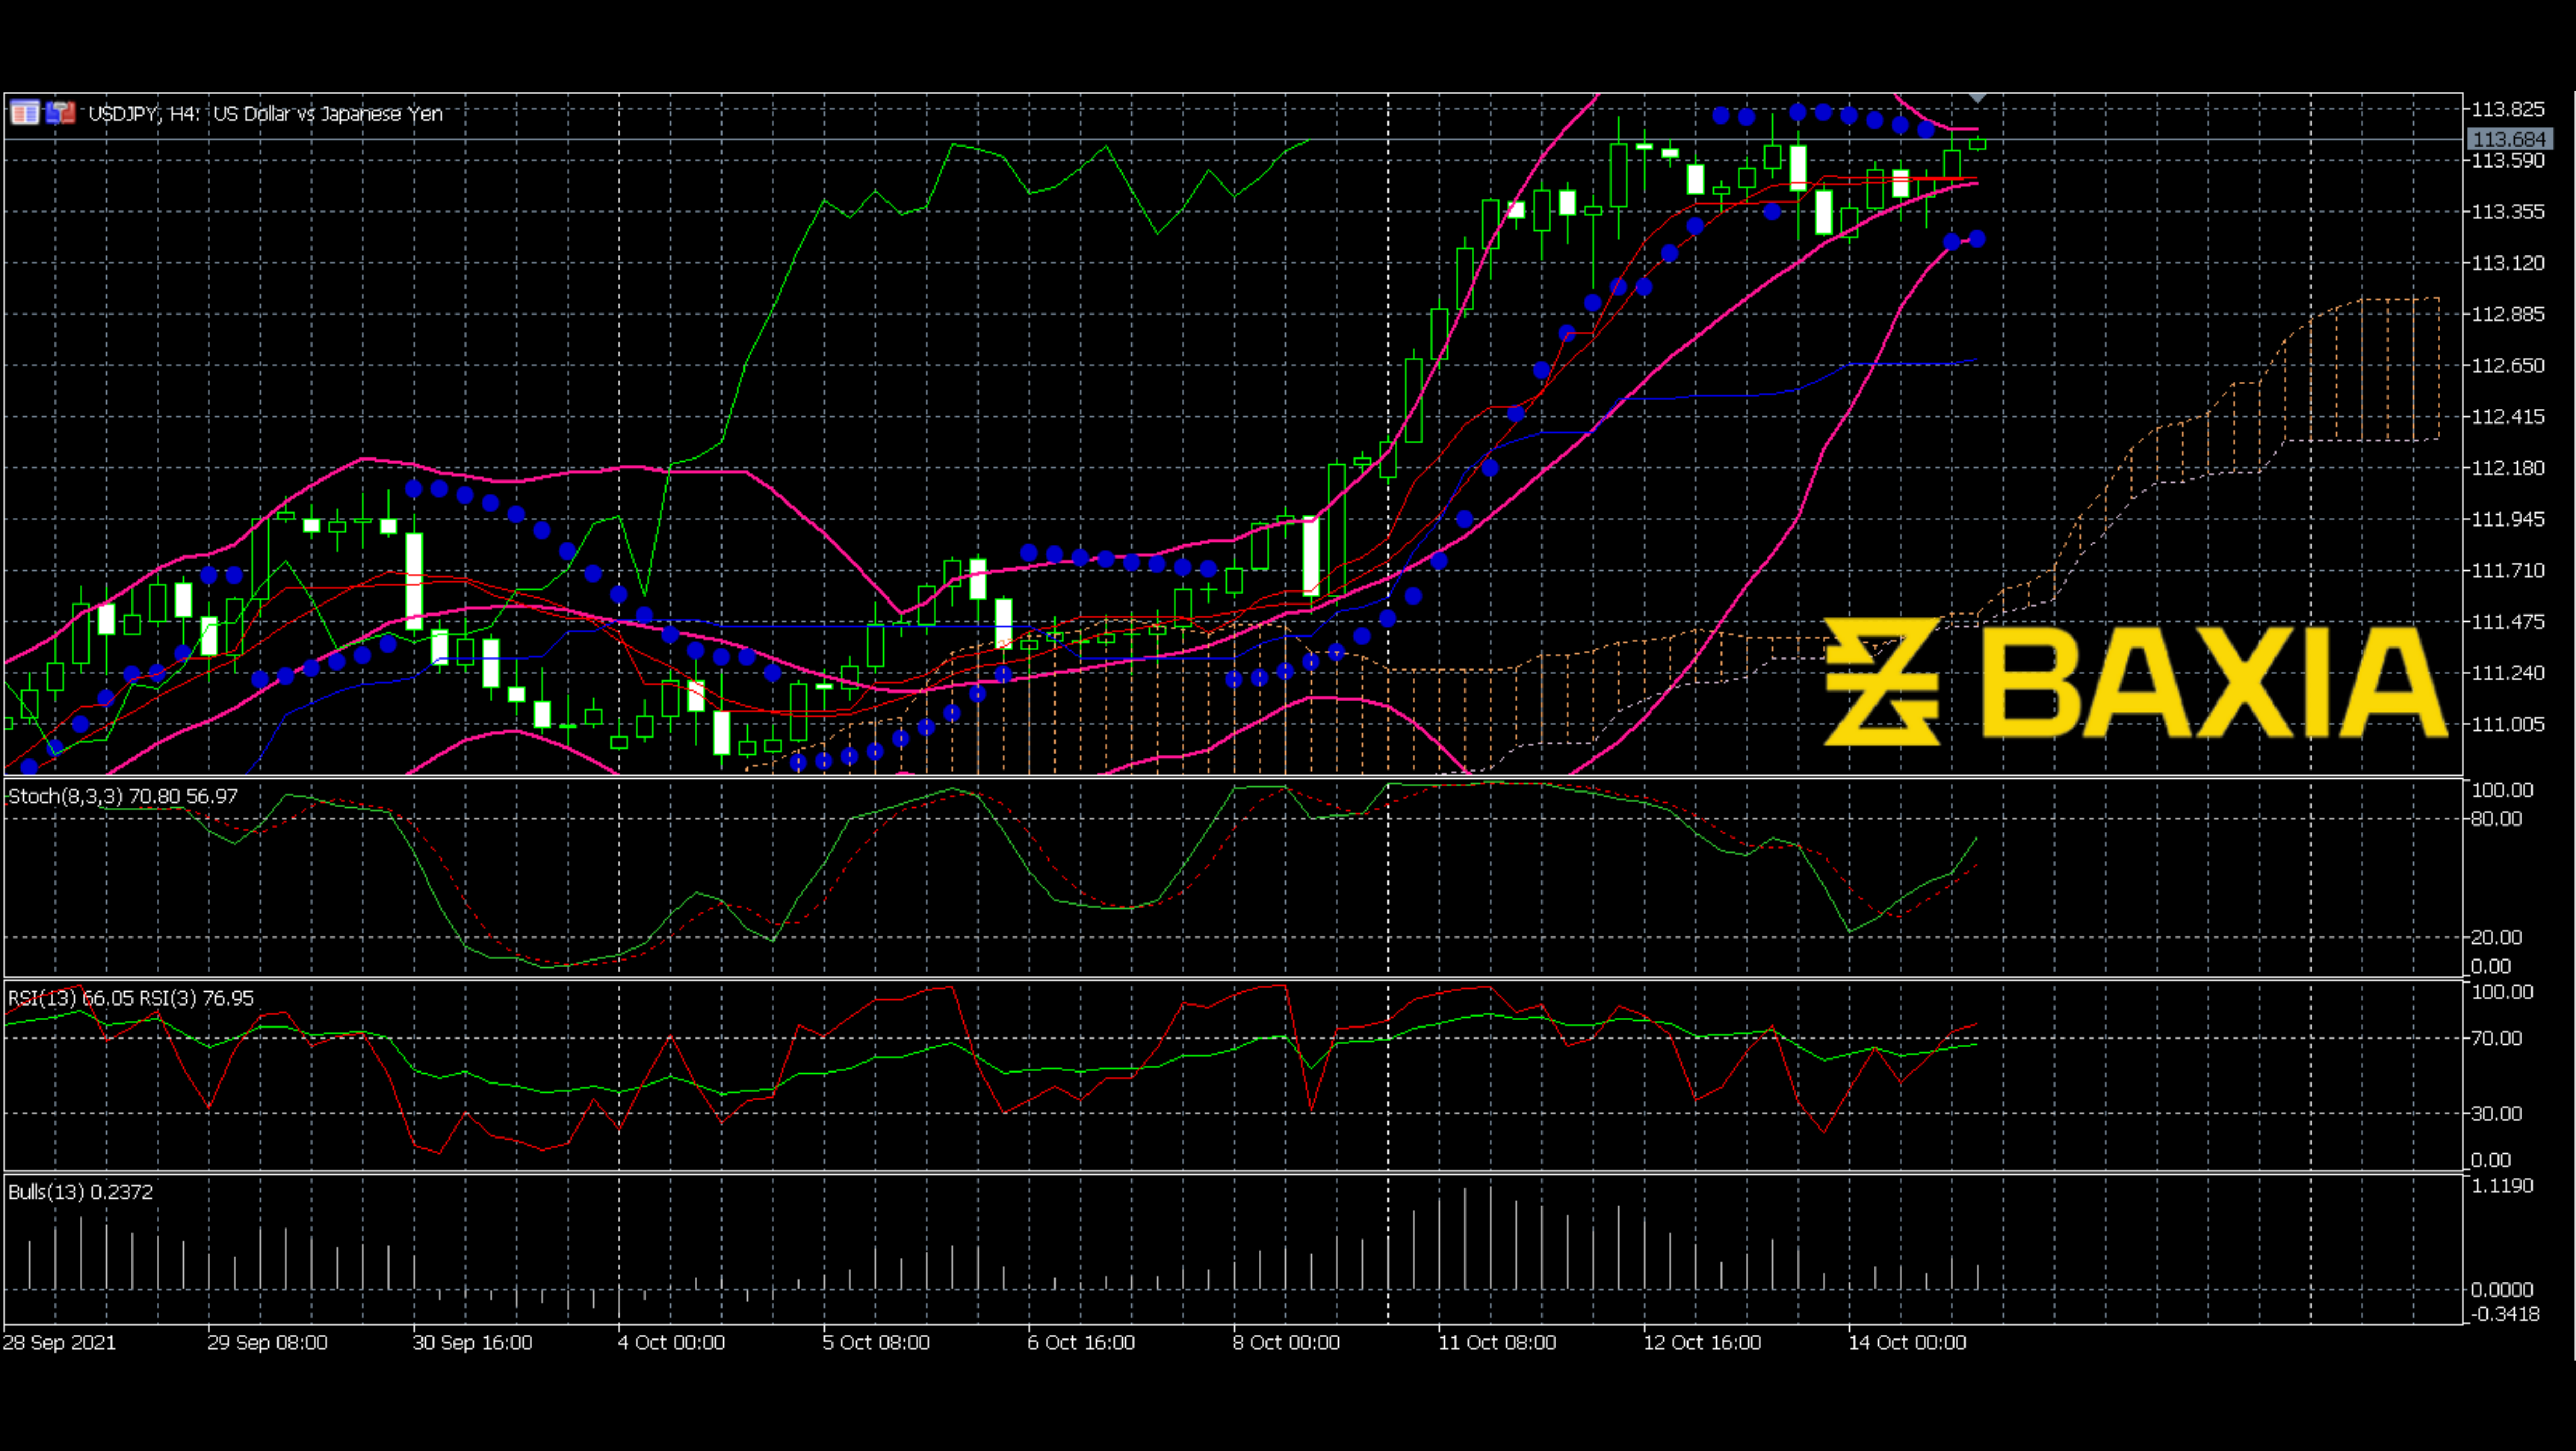Open the One Click Trading panel icon

tap(61, 113)
